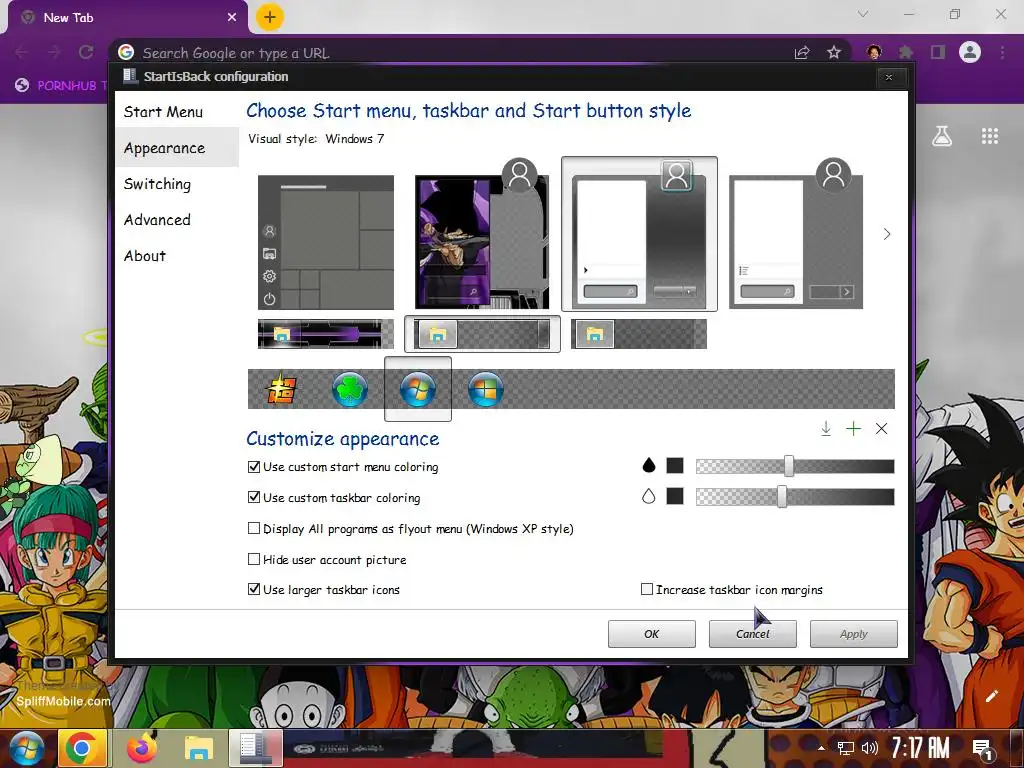
Task: Show hidden system tray icons
Action: click(821, 748)
